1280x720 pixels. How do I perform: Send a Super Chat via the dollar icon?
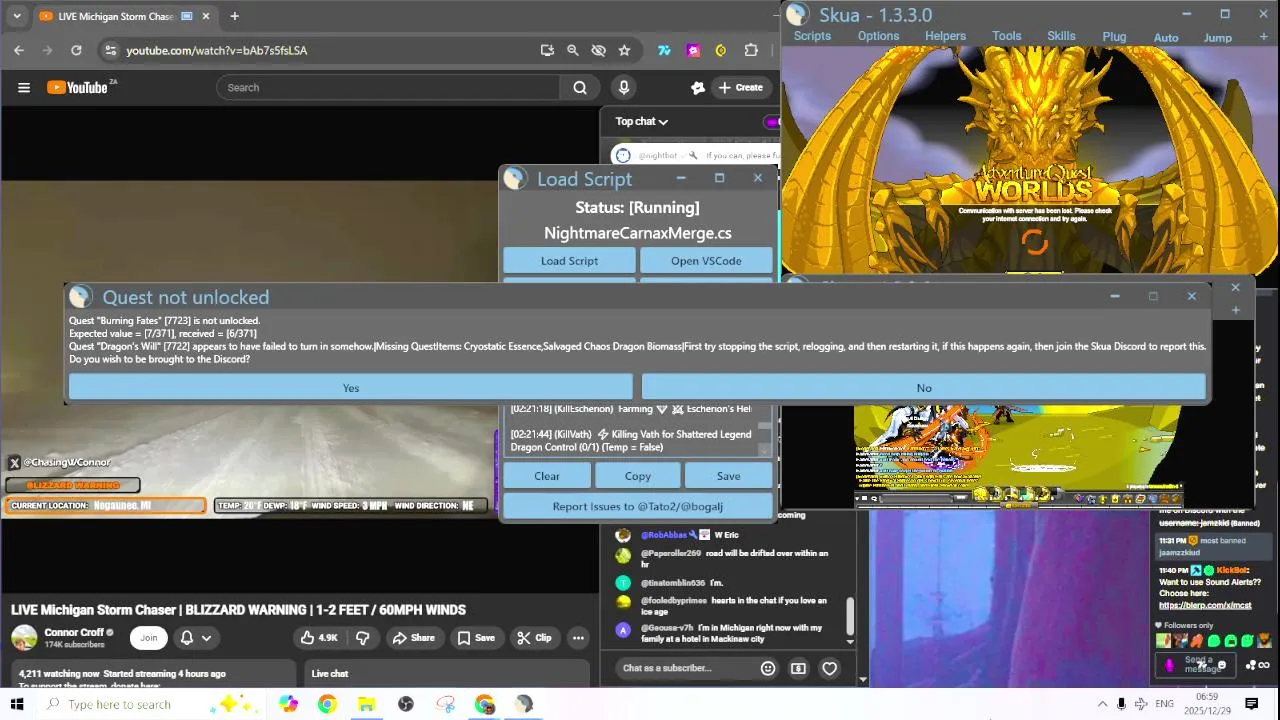[x=798, y=668]
